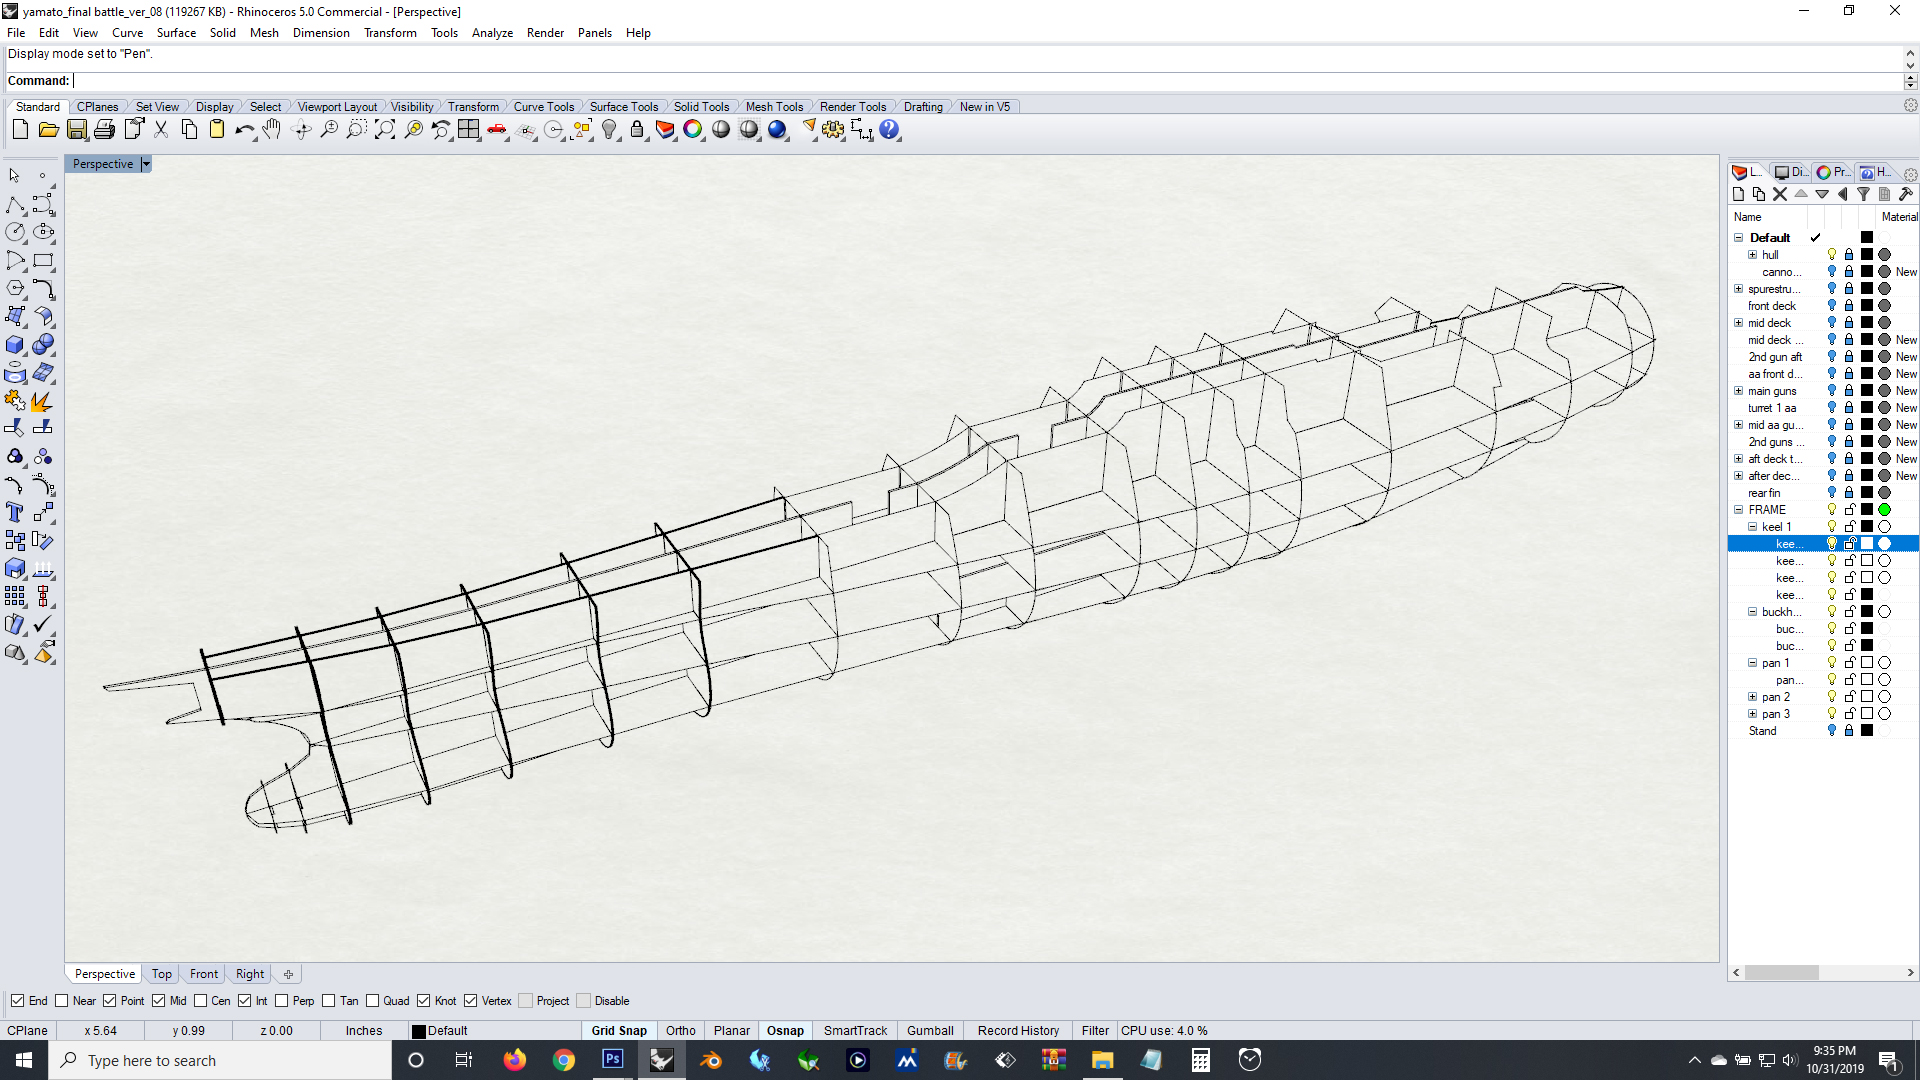Select the Pan hand tool
Screen dimensions: 1920x1080
(272, 130)
